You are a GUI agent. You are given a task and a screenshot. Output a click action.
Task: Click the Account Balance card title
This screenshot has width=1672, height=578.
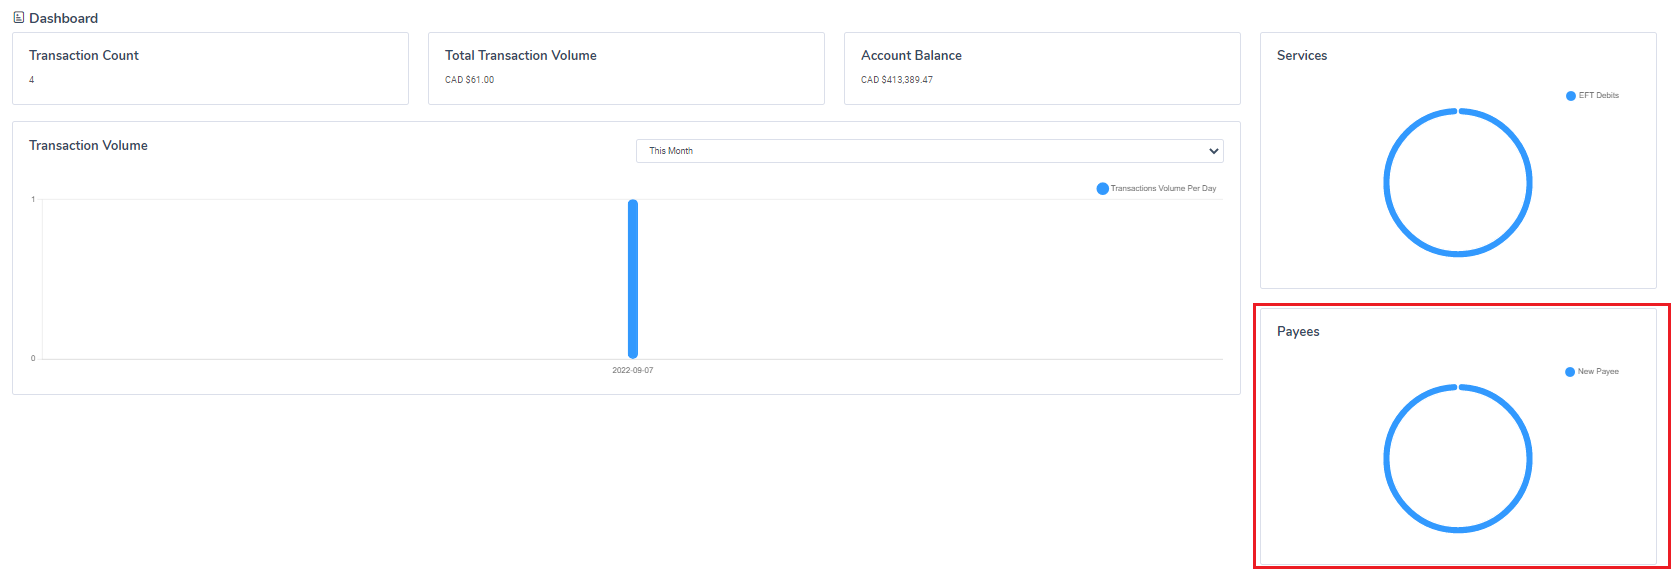pos(911,56)
